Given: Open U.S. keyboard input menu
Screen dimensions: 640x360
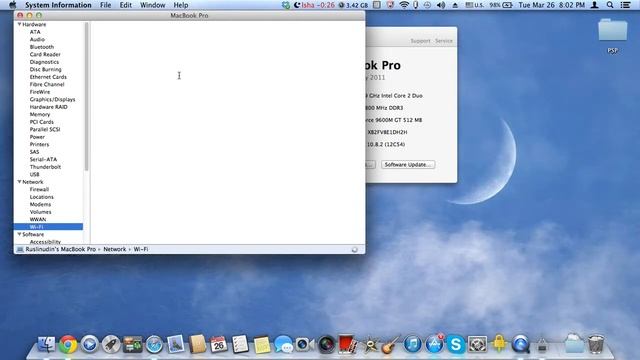Looking at the screenshot, I should point(475,5).
